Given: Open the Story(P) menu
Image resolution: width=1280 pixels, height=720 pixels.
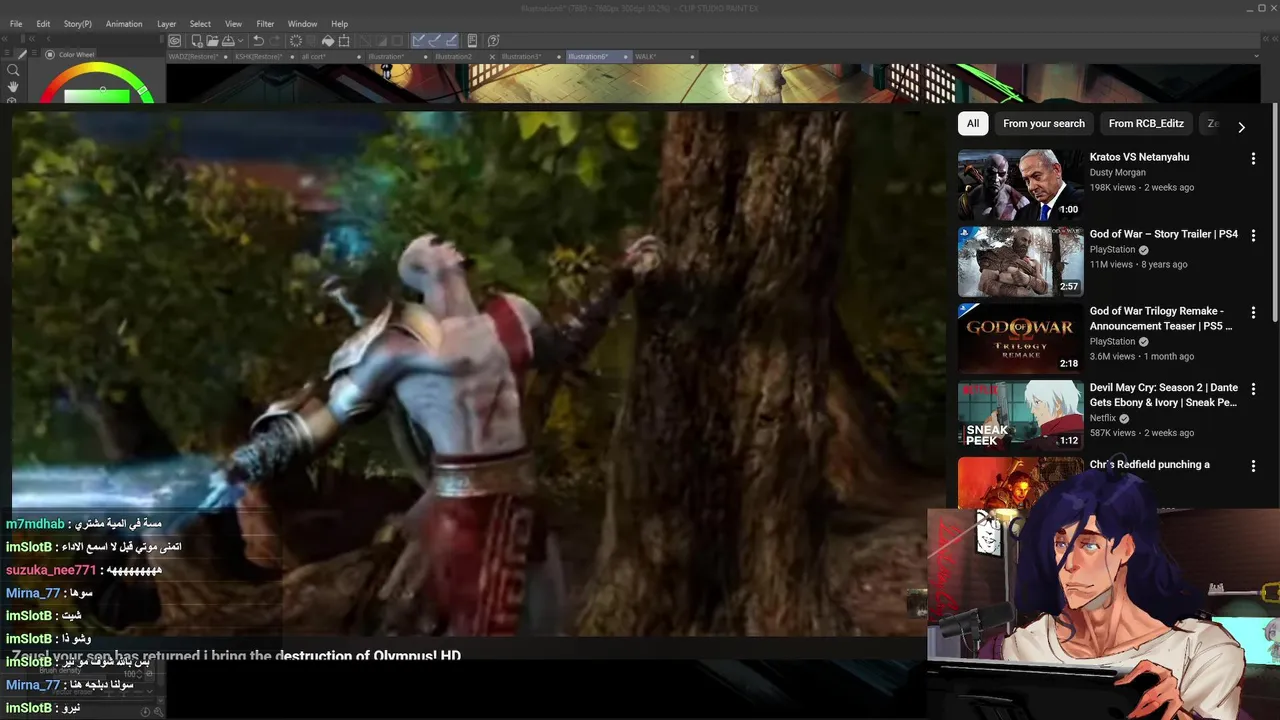Looking at the screenshot, I should click(x=77, y=24).
